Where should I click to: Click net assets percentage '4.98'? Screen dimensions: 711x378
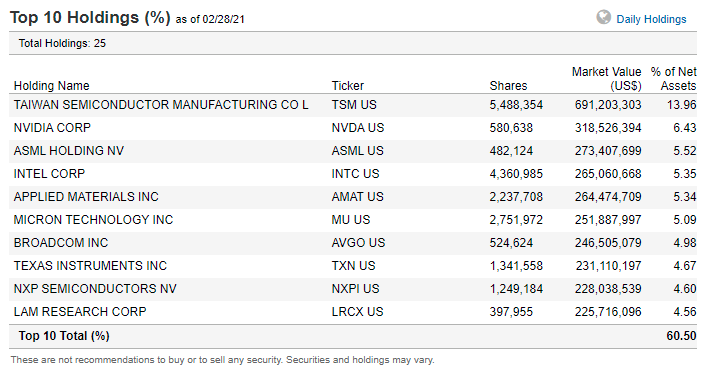click(x=685, y=243)
